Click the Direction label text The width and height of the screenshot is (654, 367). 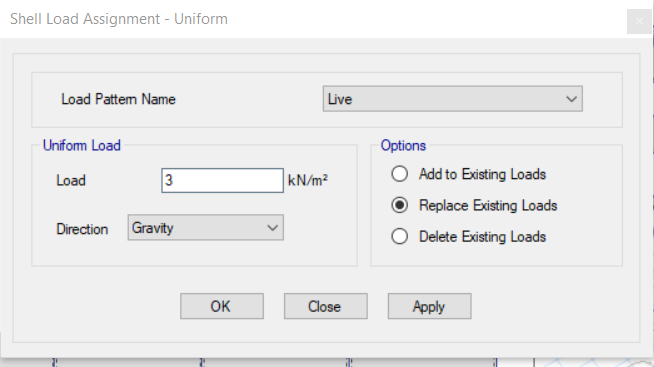tap(82, 229)
